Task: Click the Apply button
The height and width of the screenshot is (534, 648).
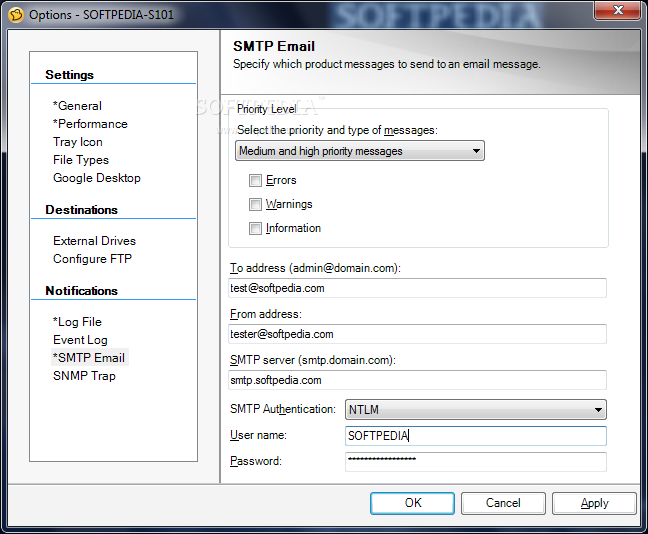Action: tap(594, 503)
